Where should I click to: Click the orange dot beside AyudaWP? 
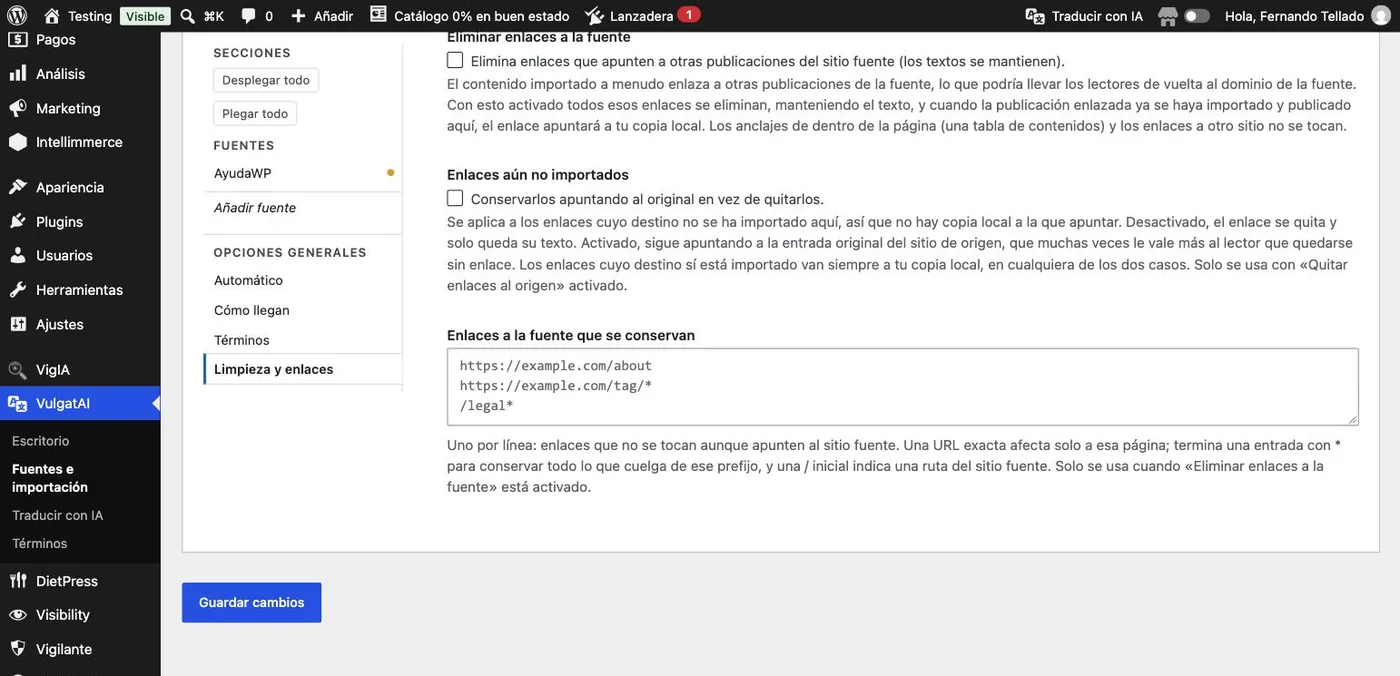point(390,173)
